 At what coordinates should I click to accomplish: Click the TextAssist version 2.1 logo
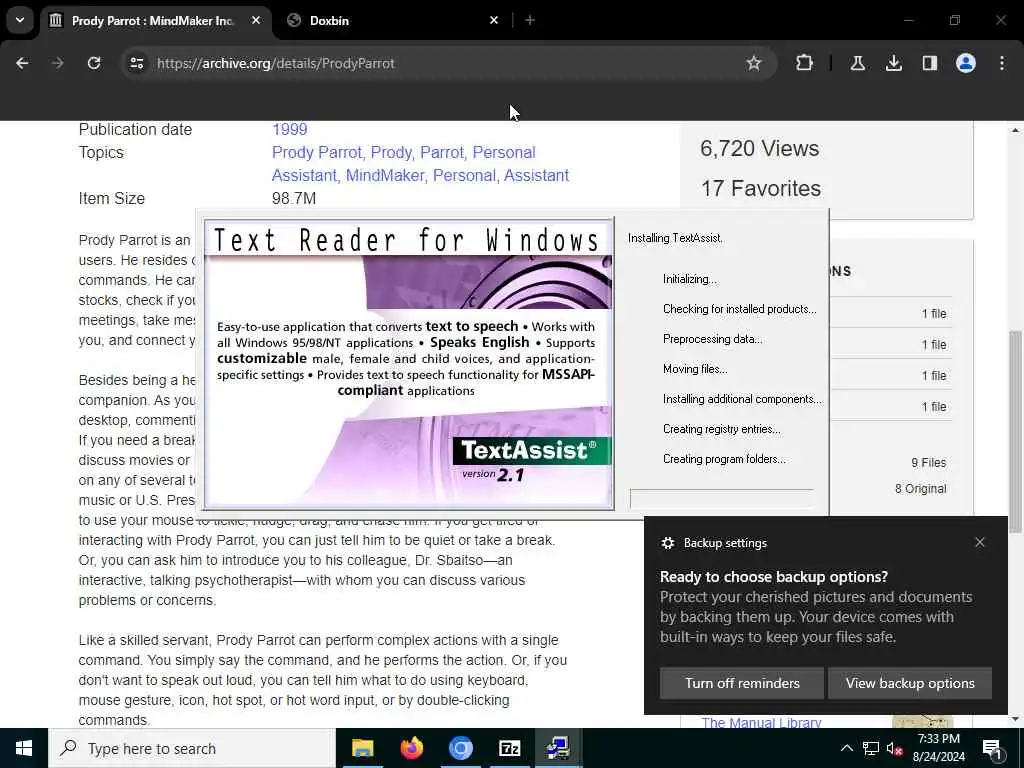tap(531, 460)
